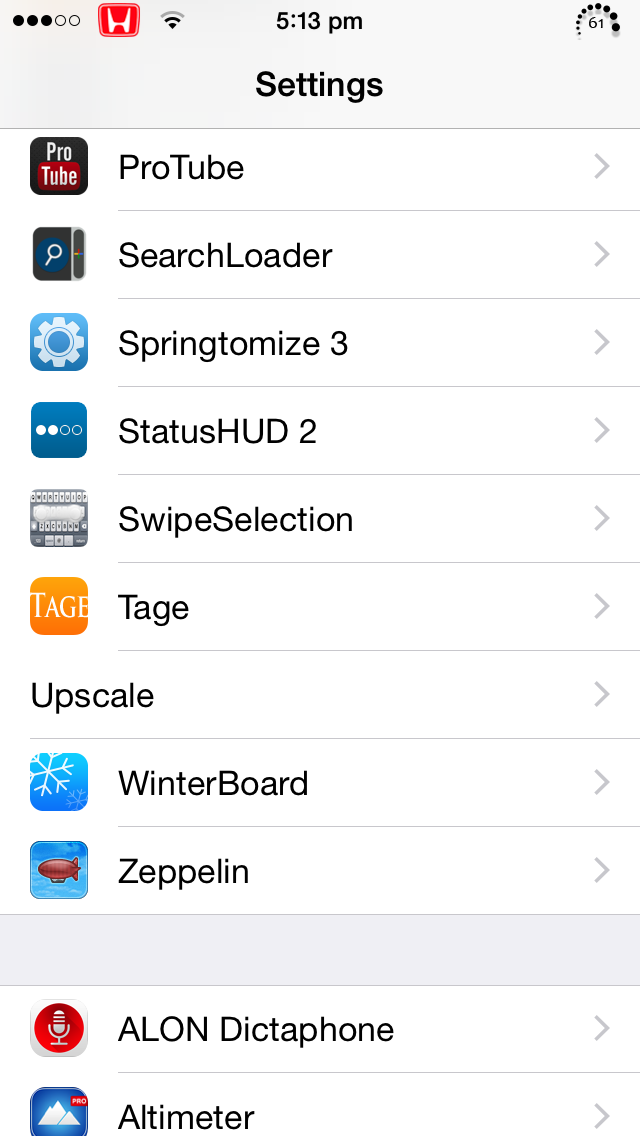This screenshot has height=1136, width=640.
Task: Open the SwipeSelection keyboard icon
Action: click(x=59, y=518)
